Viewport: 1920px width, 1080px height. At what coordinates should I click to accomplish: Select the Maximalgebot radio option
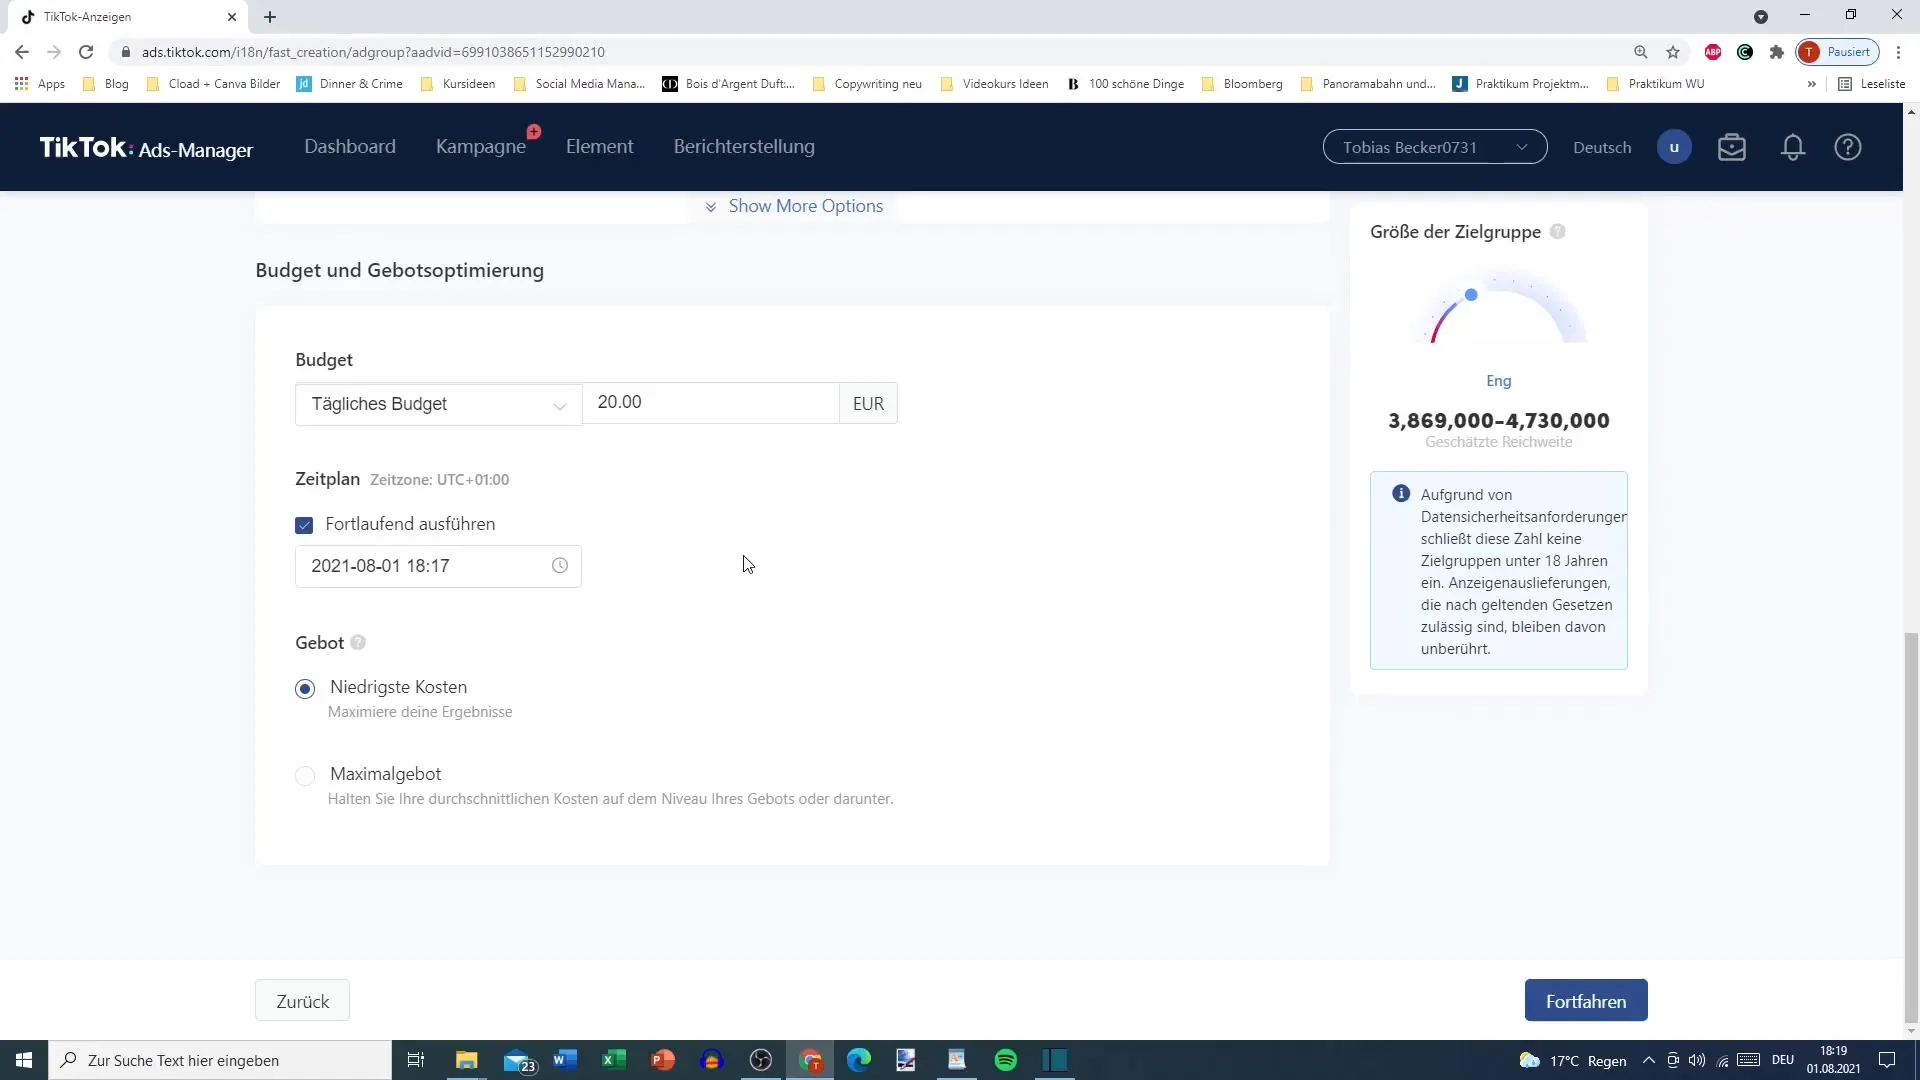305,776
